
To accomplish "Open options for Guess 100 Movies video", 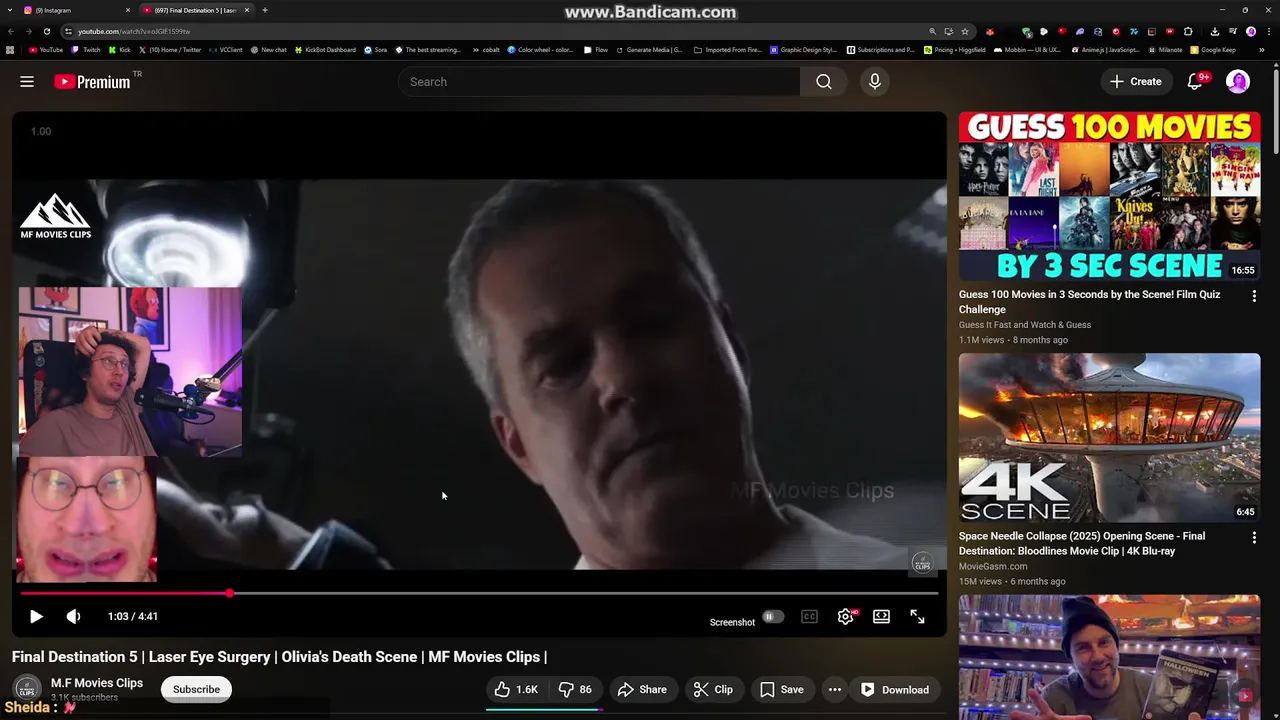I will coord(1254,296).
